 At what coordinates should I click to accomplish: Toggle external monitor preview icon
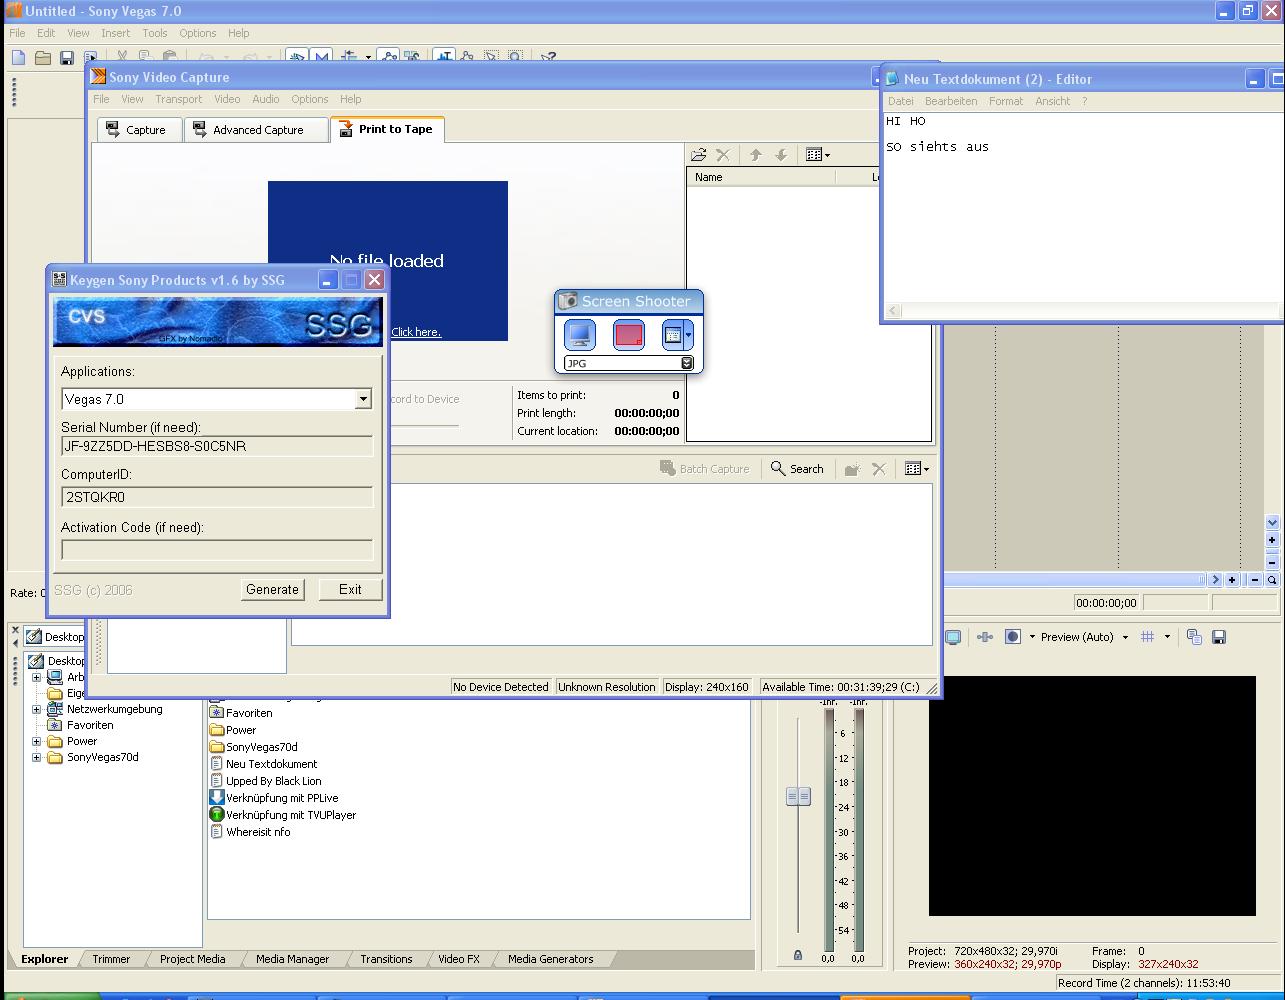click(953, 637)
